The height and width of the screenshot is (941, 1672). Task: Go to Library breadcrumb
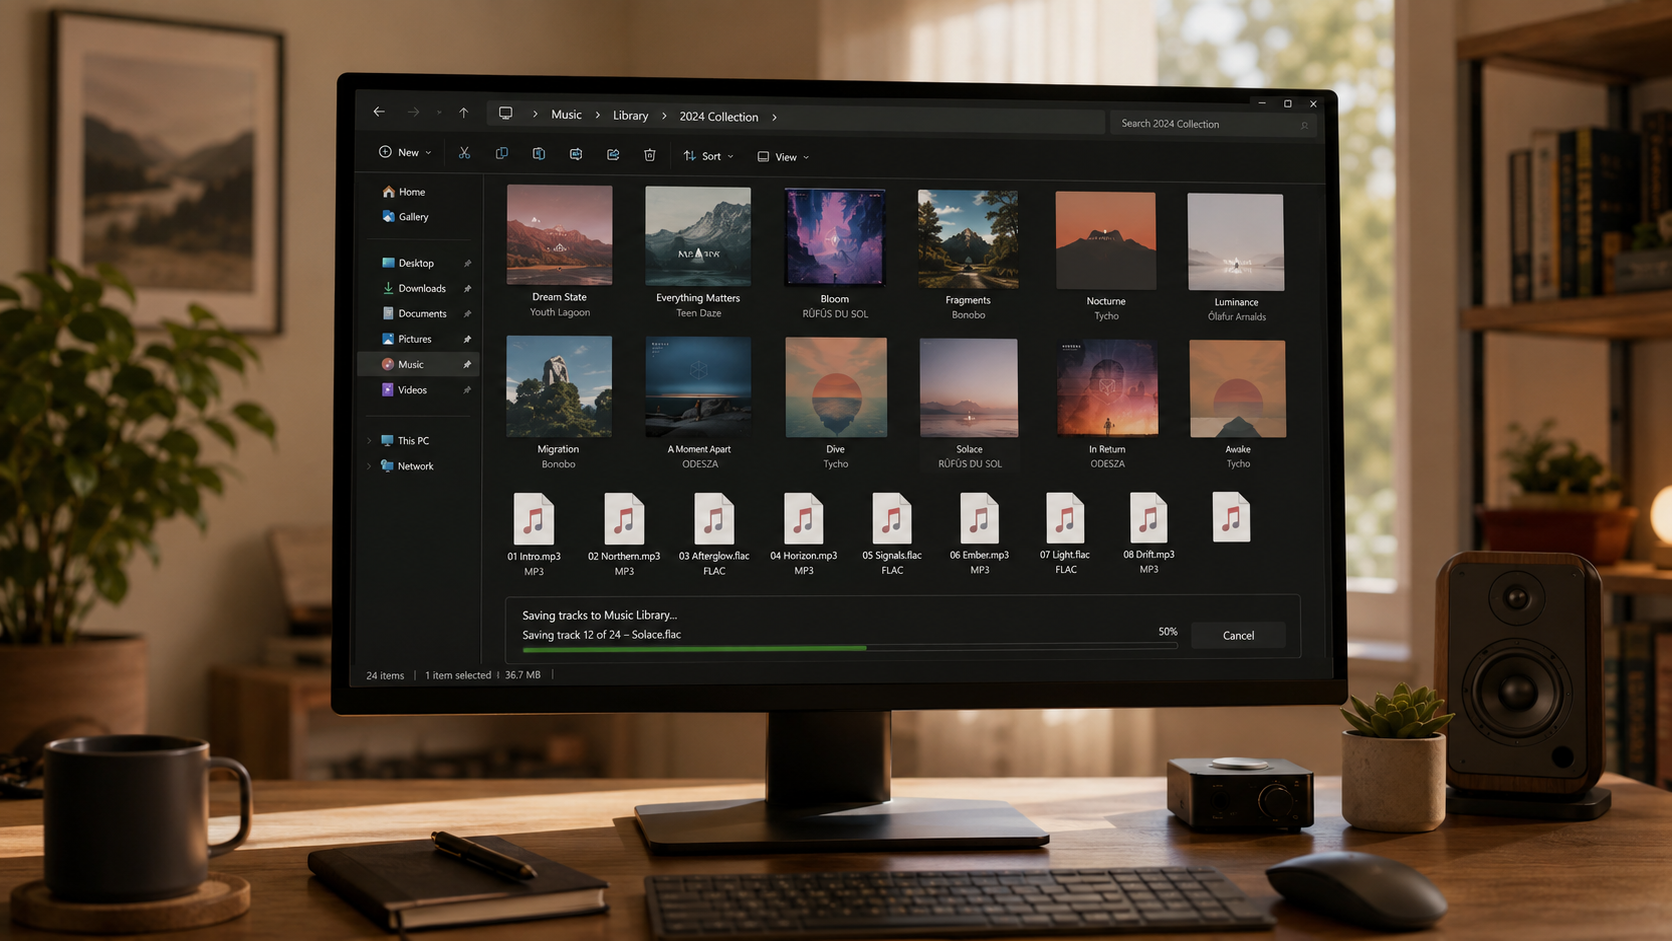[x=630, y=116]
